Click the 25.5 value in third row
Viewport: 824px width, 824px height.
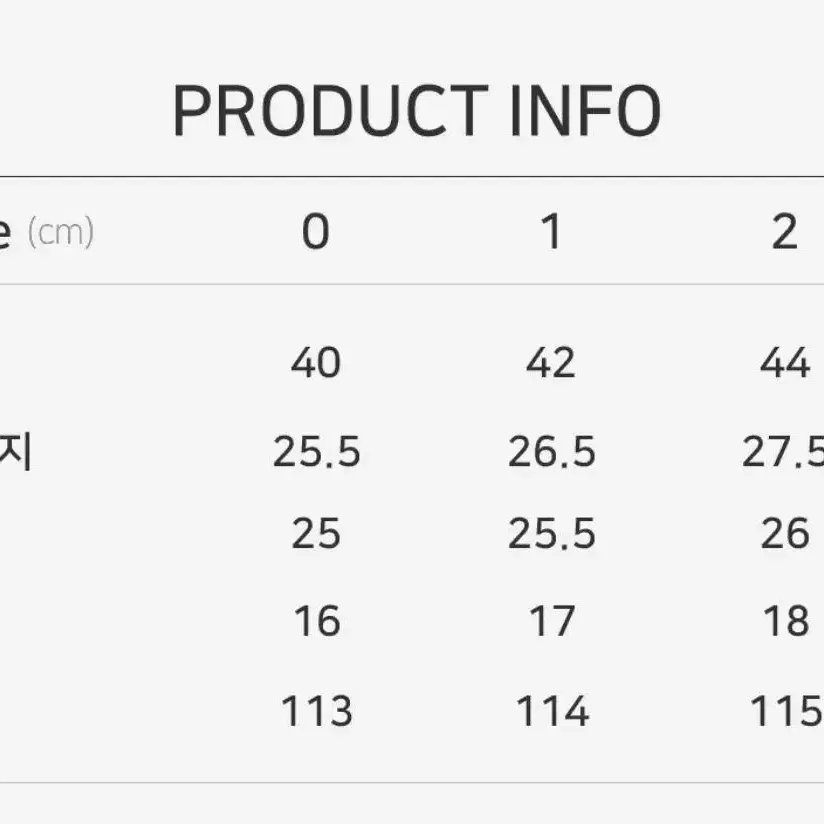pos(551,533)
